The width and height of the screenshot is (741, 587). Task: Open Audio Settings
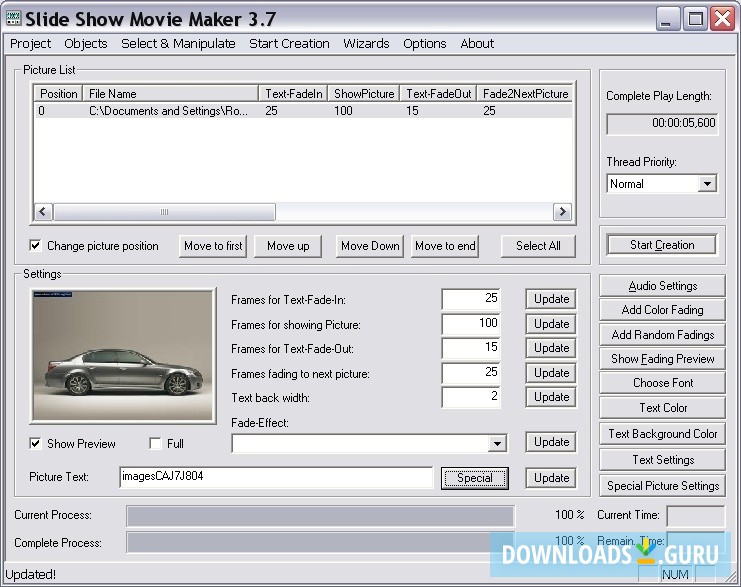coord(663,286)
